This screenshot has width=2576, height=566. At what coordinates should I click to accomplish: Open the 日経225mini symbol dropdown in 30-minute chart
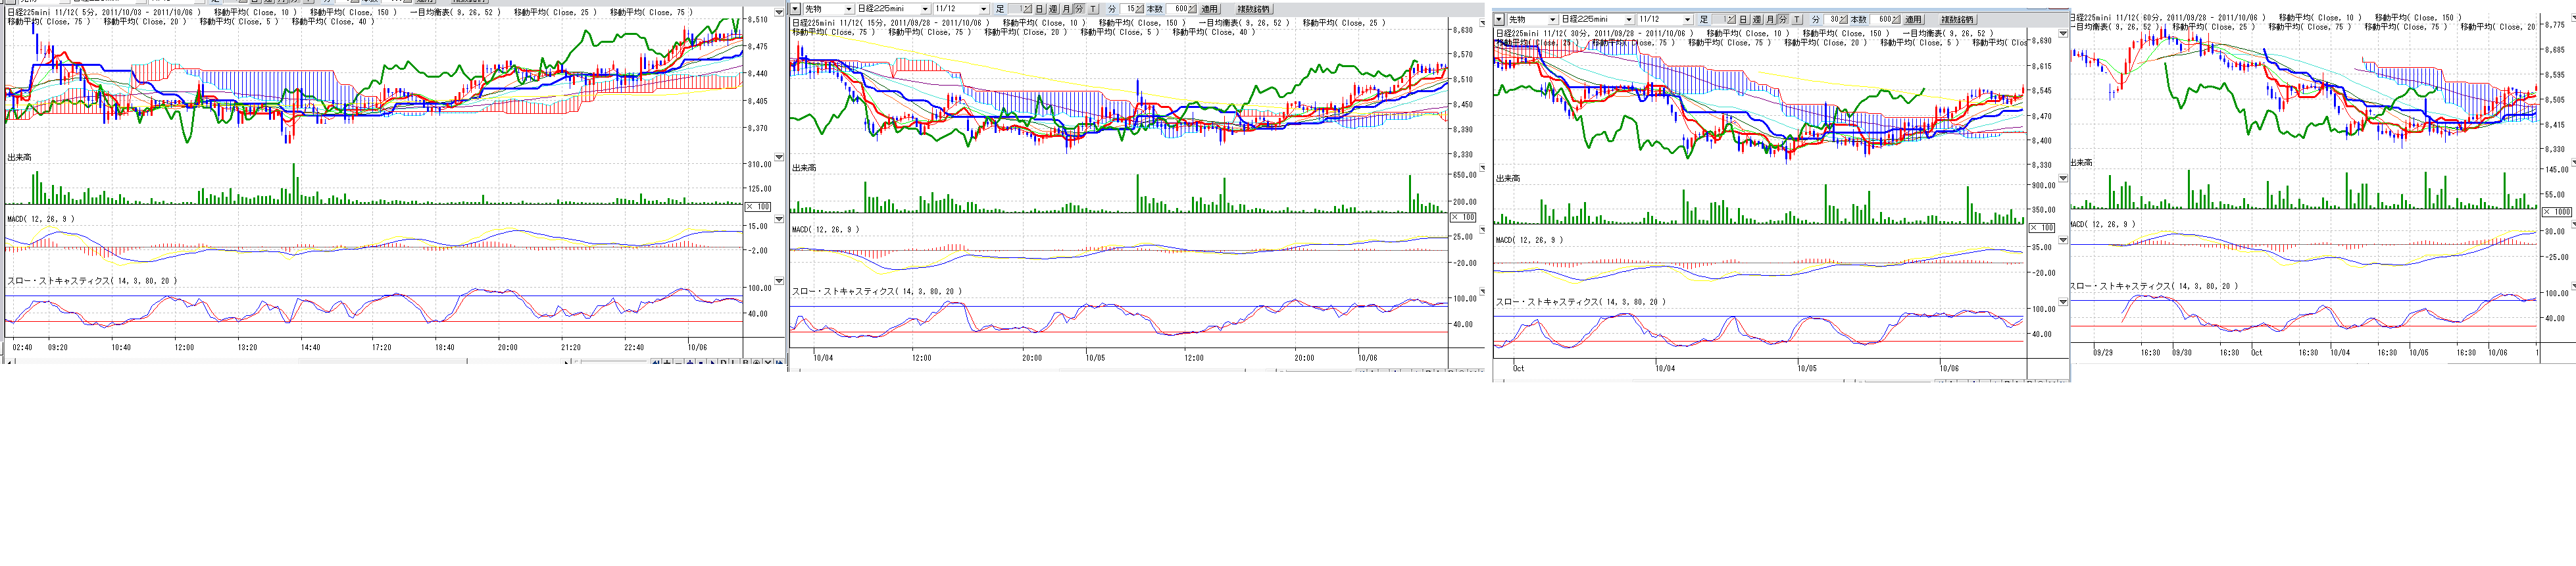1628,20
